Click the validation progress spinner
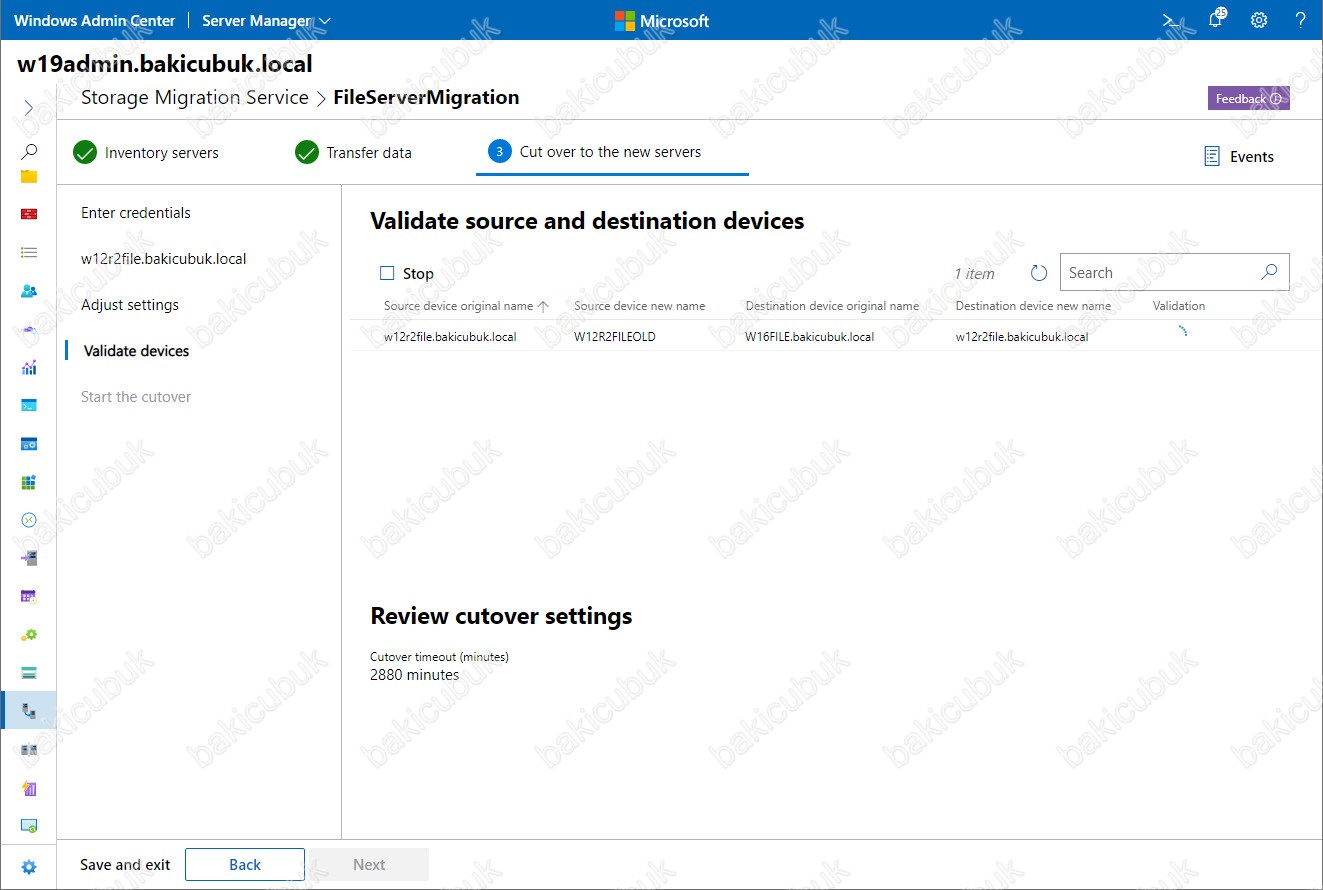The width and height of the screenshot is (1323, 890). (1181, 333)
